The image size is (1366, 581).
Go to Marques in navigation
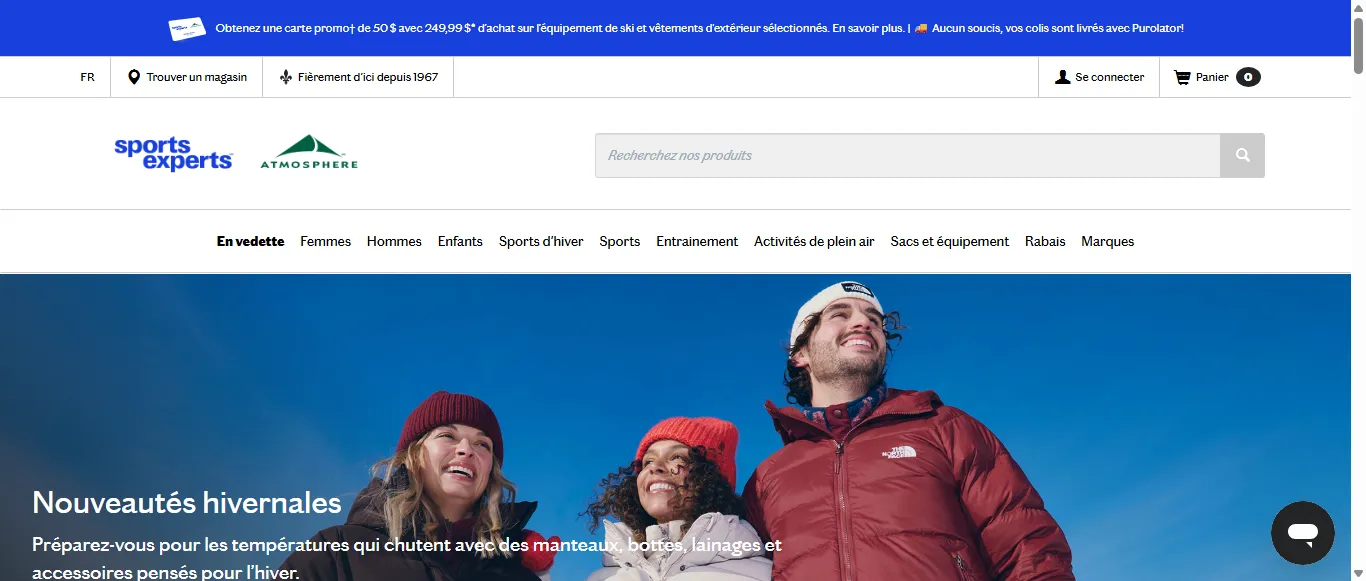click(1107, 241)
